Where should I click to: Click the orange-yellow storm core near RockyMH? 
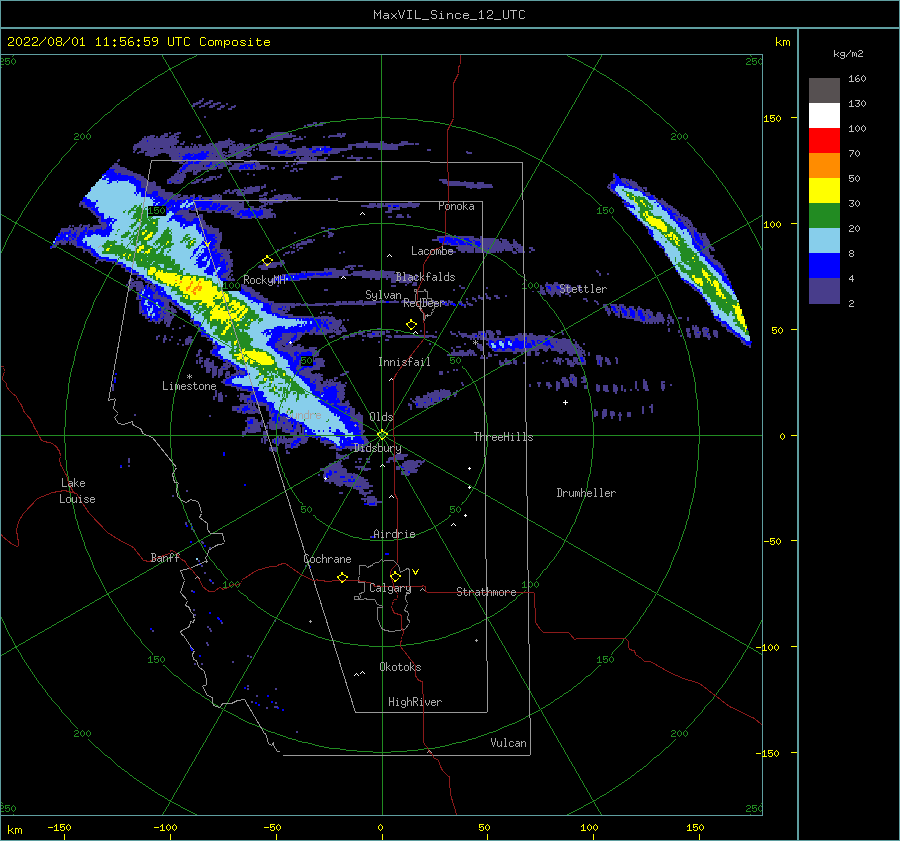[x=195, y=286]
